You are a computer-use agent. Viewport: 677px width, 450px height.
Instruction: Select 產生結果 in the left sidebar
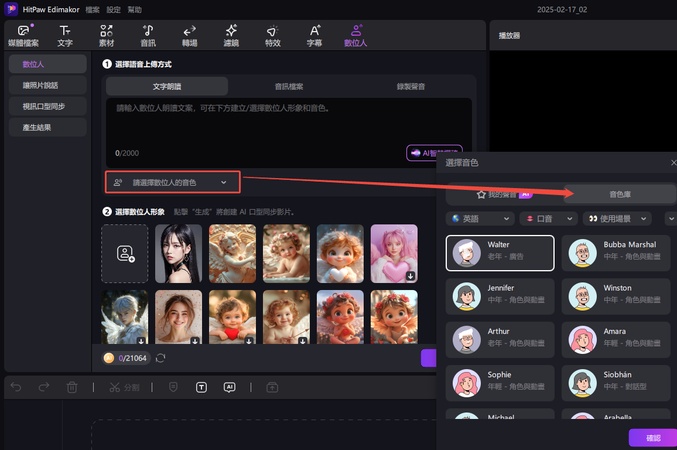point(47,127)
